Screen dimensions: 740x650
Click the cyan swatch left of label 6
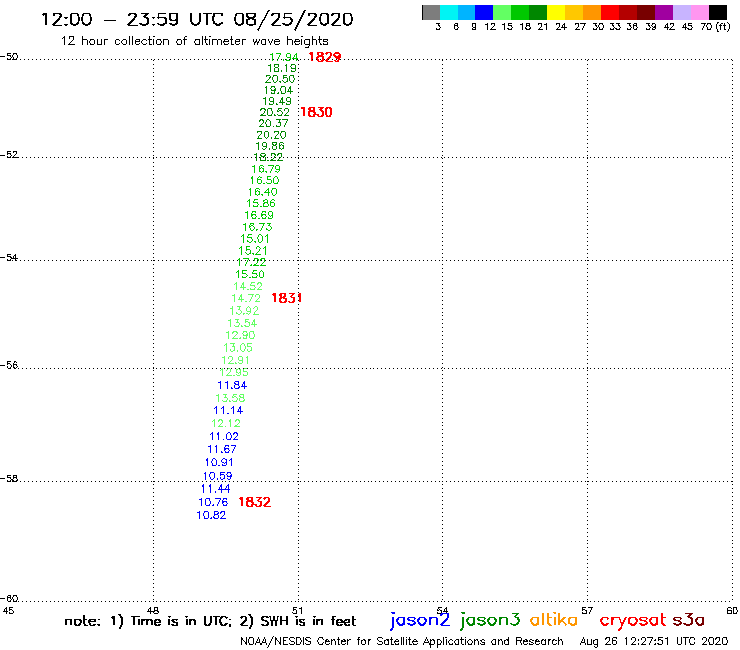click(x=449, y=13)
